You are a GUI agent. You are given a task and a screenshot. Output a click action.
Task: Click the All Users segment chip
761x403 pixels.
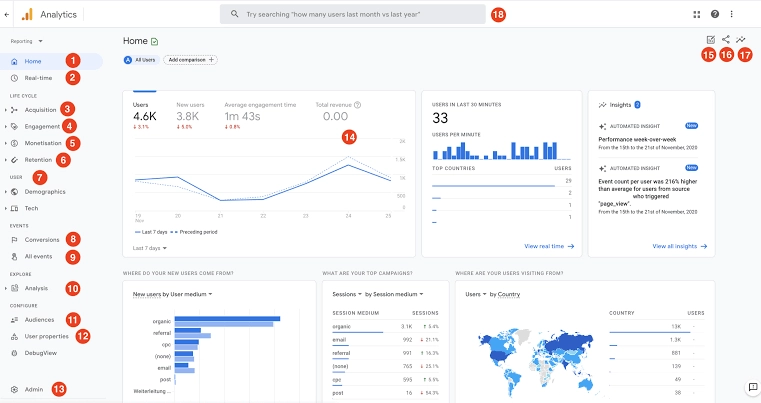click(140, 60)
